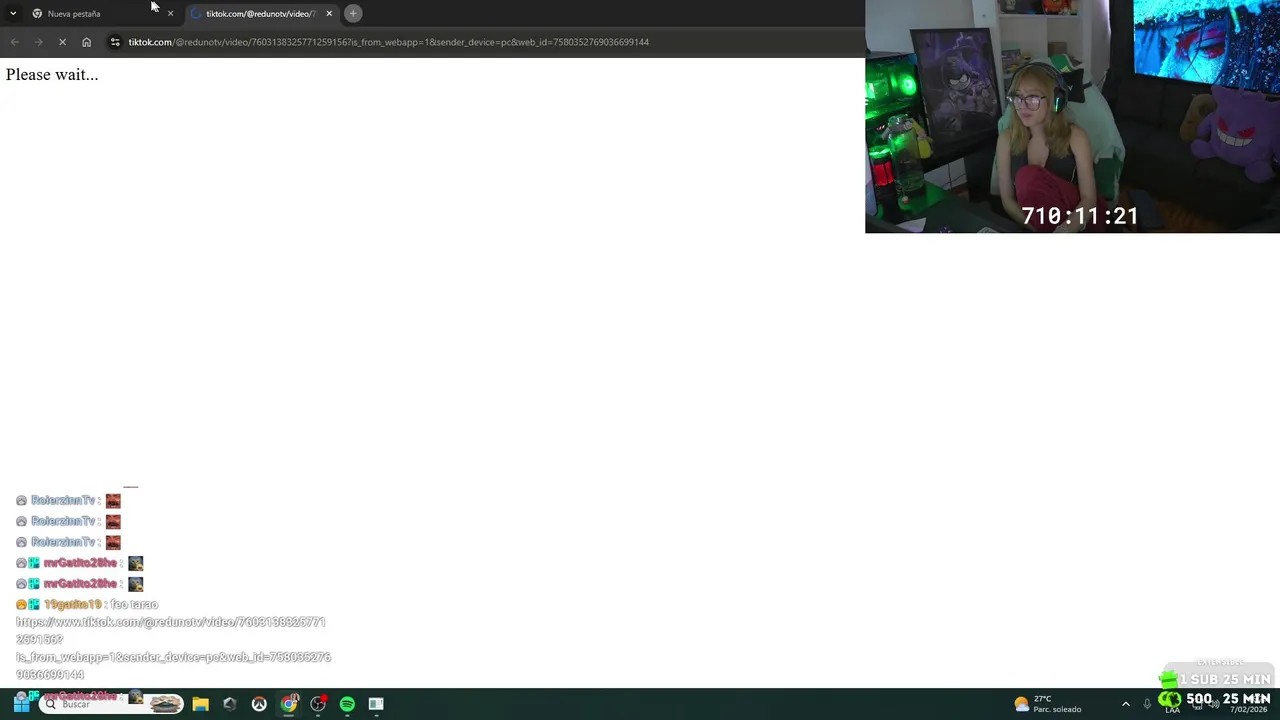The width and height of the screenshot is (1280, 720).
Task: Close the Nueva pestaña tab
Action: click(x=170, y=13)
